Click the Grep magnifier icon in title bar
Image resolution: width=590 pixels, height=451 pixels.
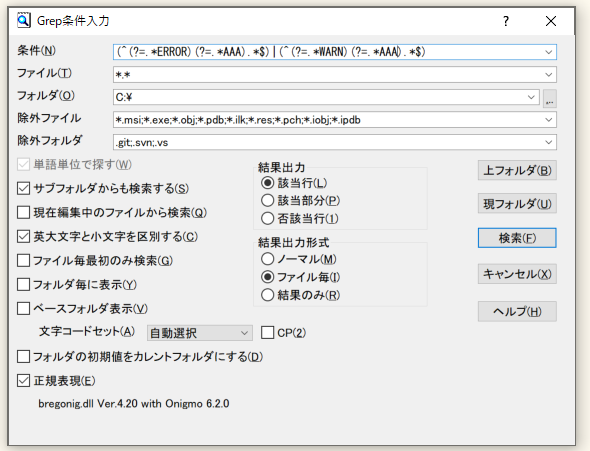click(x=23, y=20)
